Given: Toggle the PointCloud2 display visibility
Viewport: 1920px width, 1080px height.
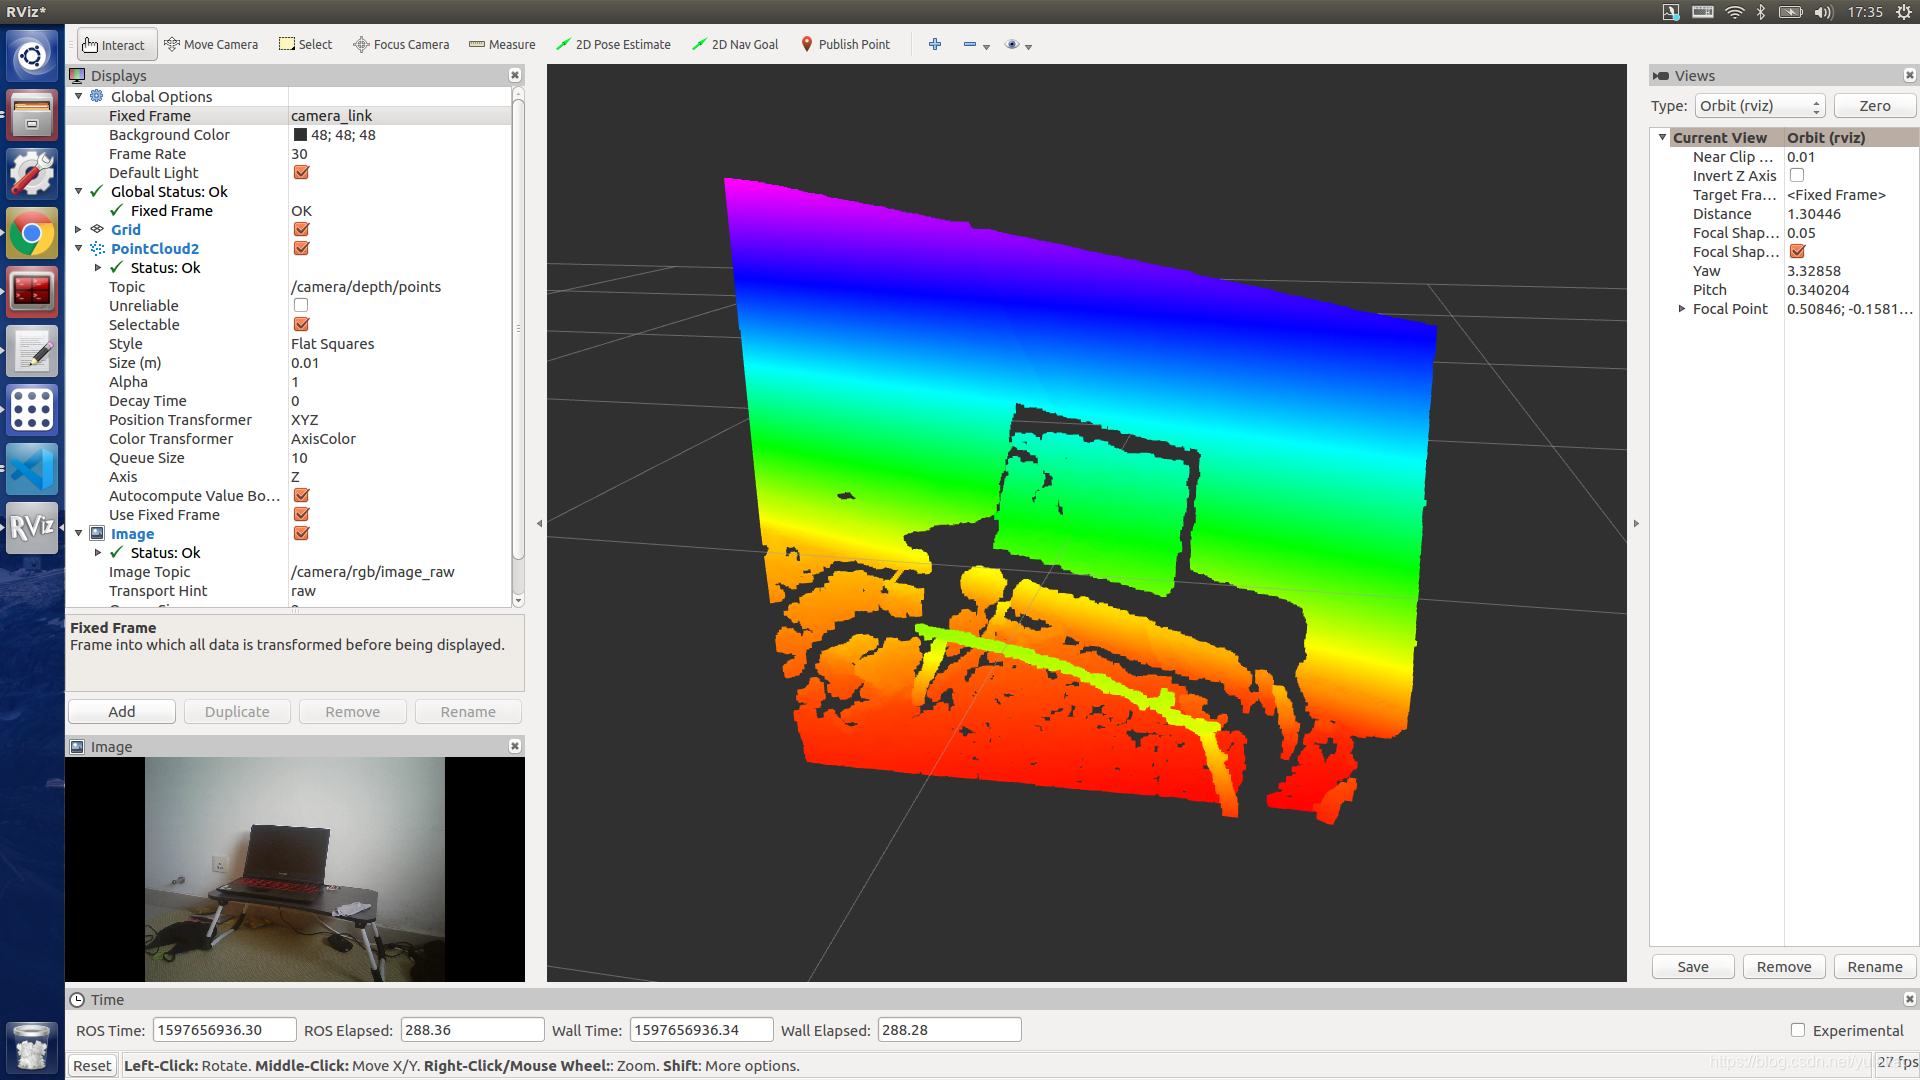Looking at the screenshot, I should coord(297,248).
